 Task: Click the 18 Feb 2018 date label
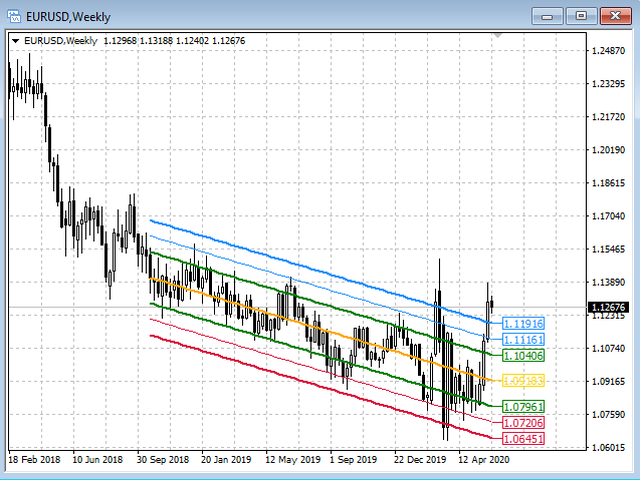pyautogui.click(x=33, y=460)
